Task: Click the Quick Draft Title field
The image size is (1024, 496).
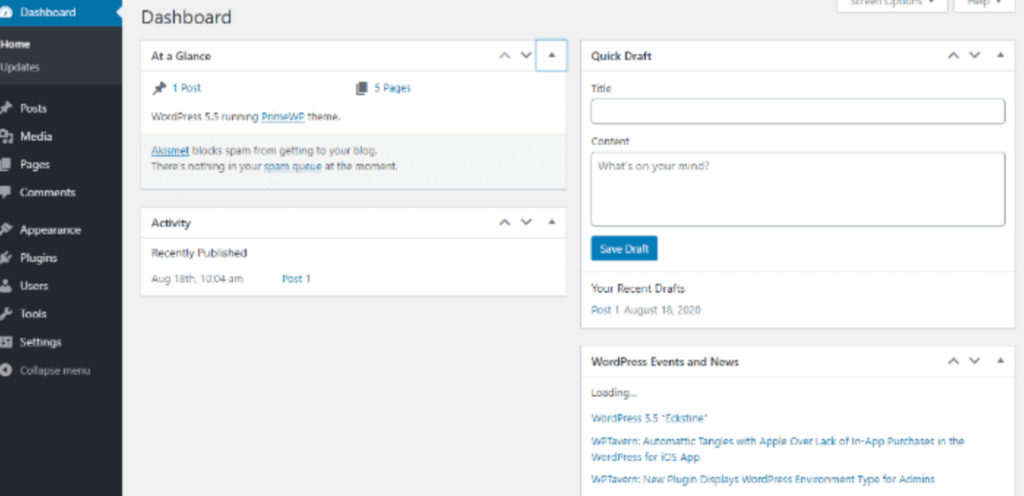Action: (797, 111)
